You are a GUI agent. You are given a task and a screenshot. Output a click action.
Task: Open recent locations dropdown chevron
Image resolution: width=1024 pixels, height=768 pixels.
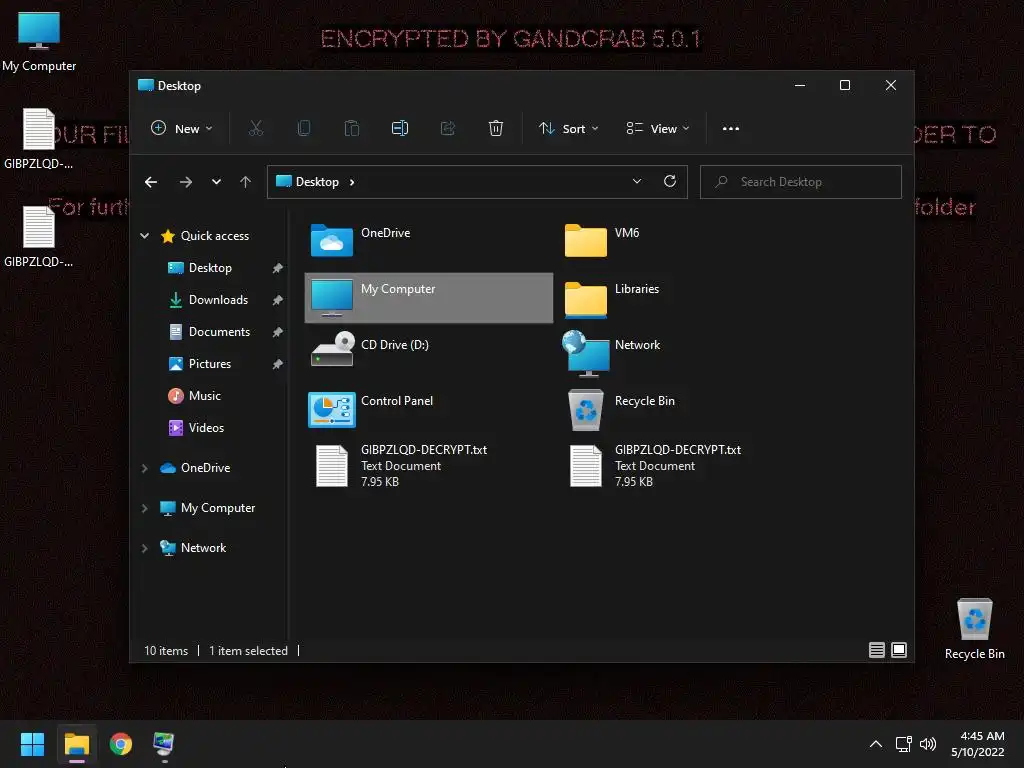216,182
